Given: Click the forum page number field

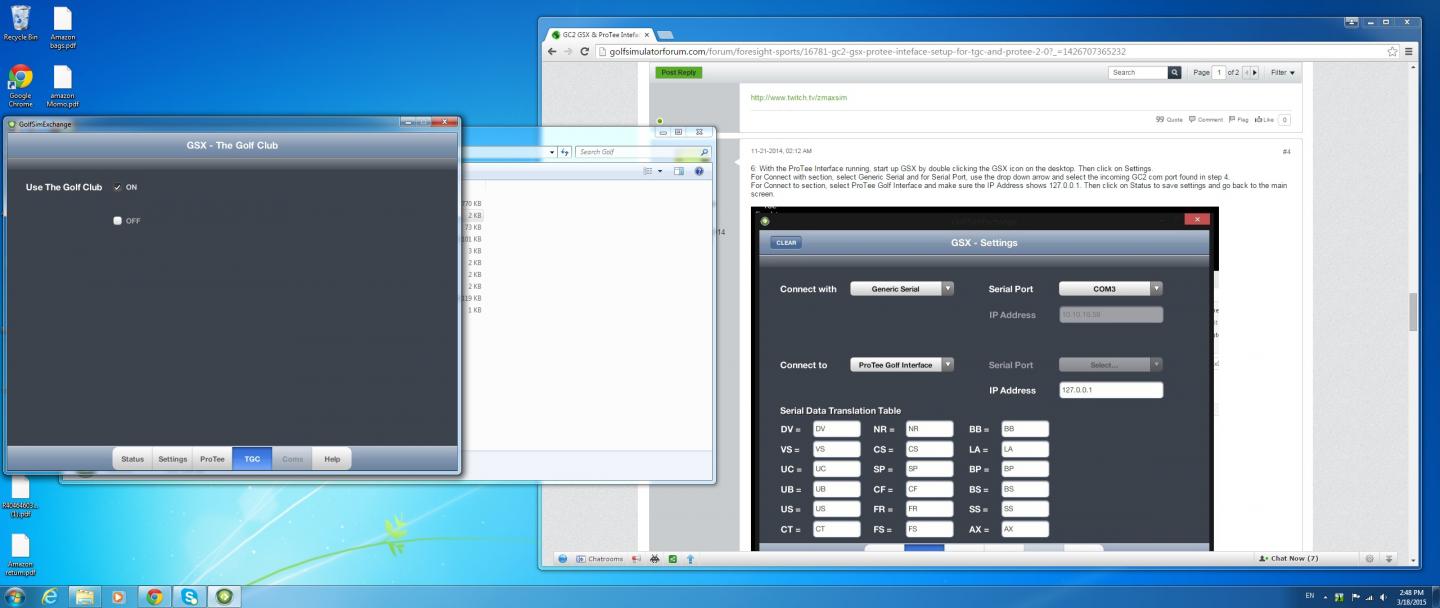Looking at the screenshot, I should pos(1219,73).
